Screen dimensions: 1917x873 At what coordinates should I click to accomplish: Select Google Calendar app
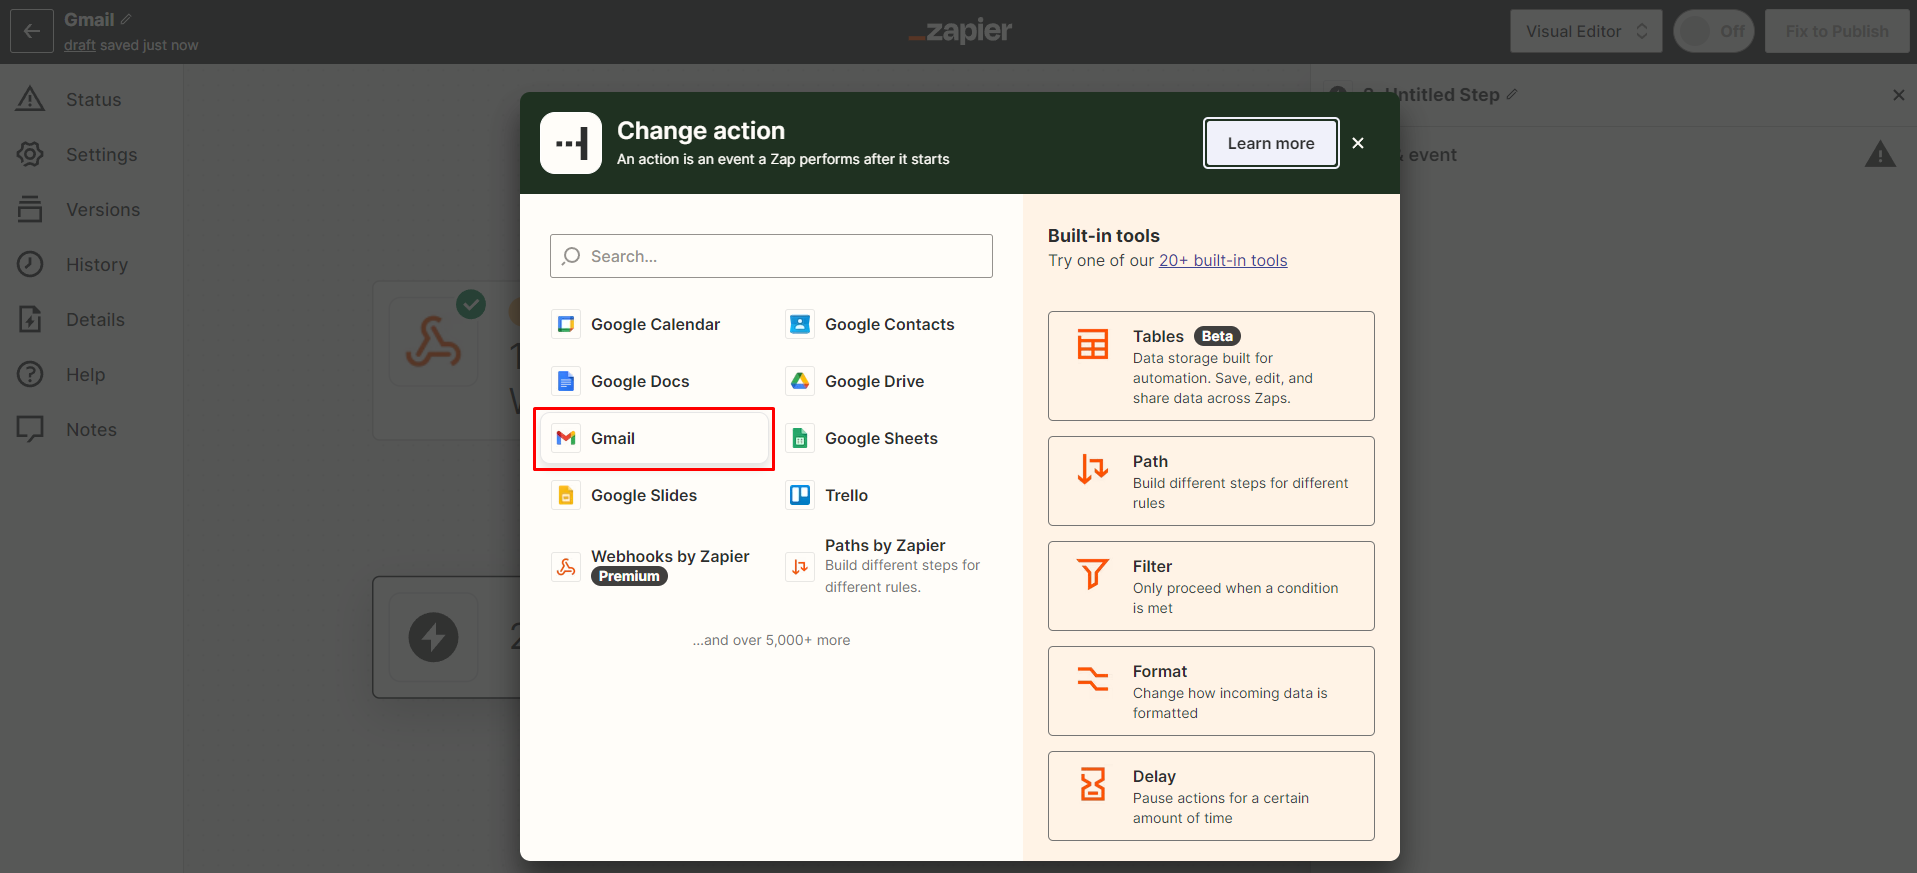[x=654, y=324]
